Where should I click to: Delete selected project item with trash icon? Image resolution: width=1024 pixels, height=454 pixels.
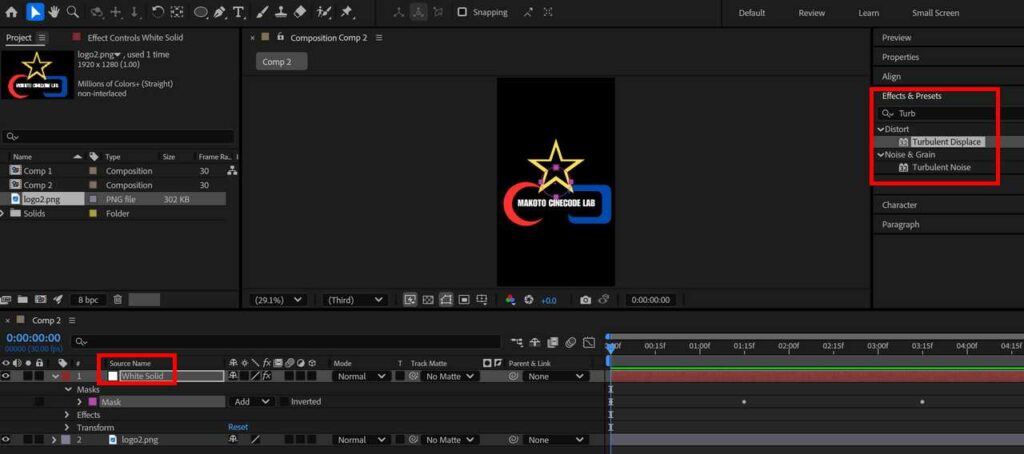tap(118, 300)
